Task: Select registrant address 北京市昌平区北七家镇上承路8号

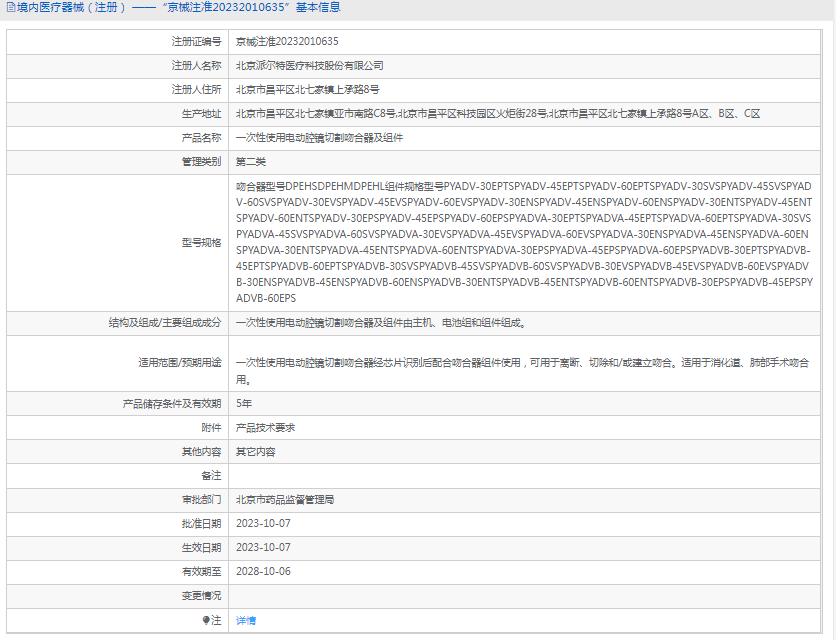Action: coord(308,90)
